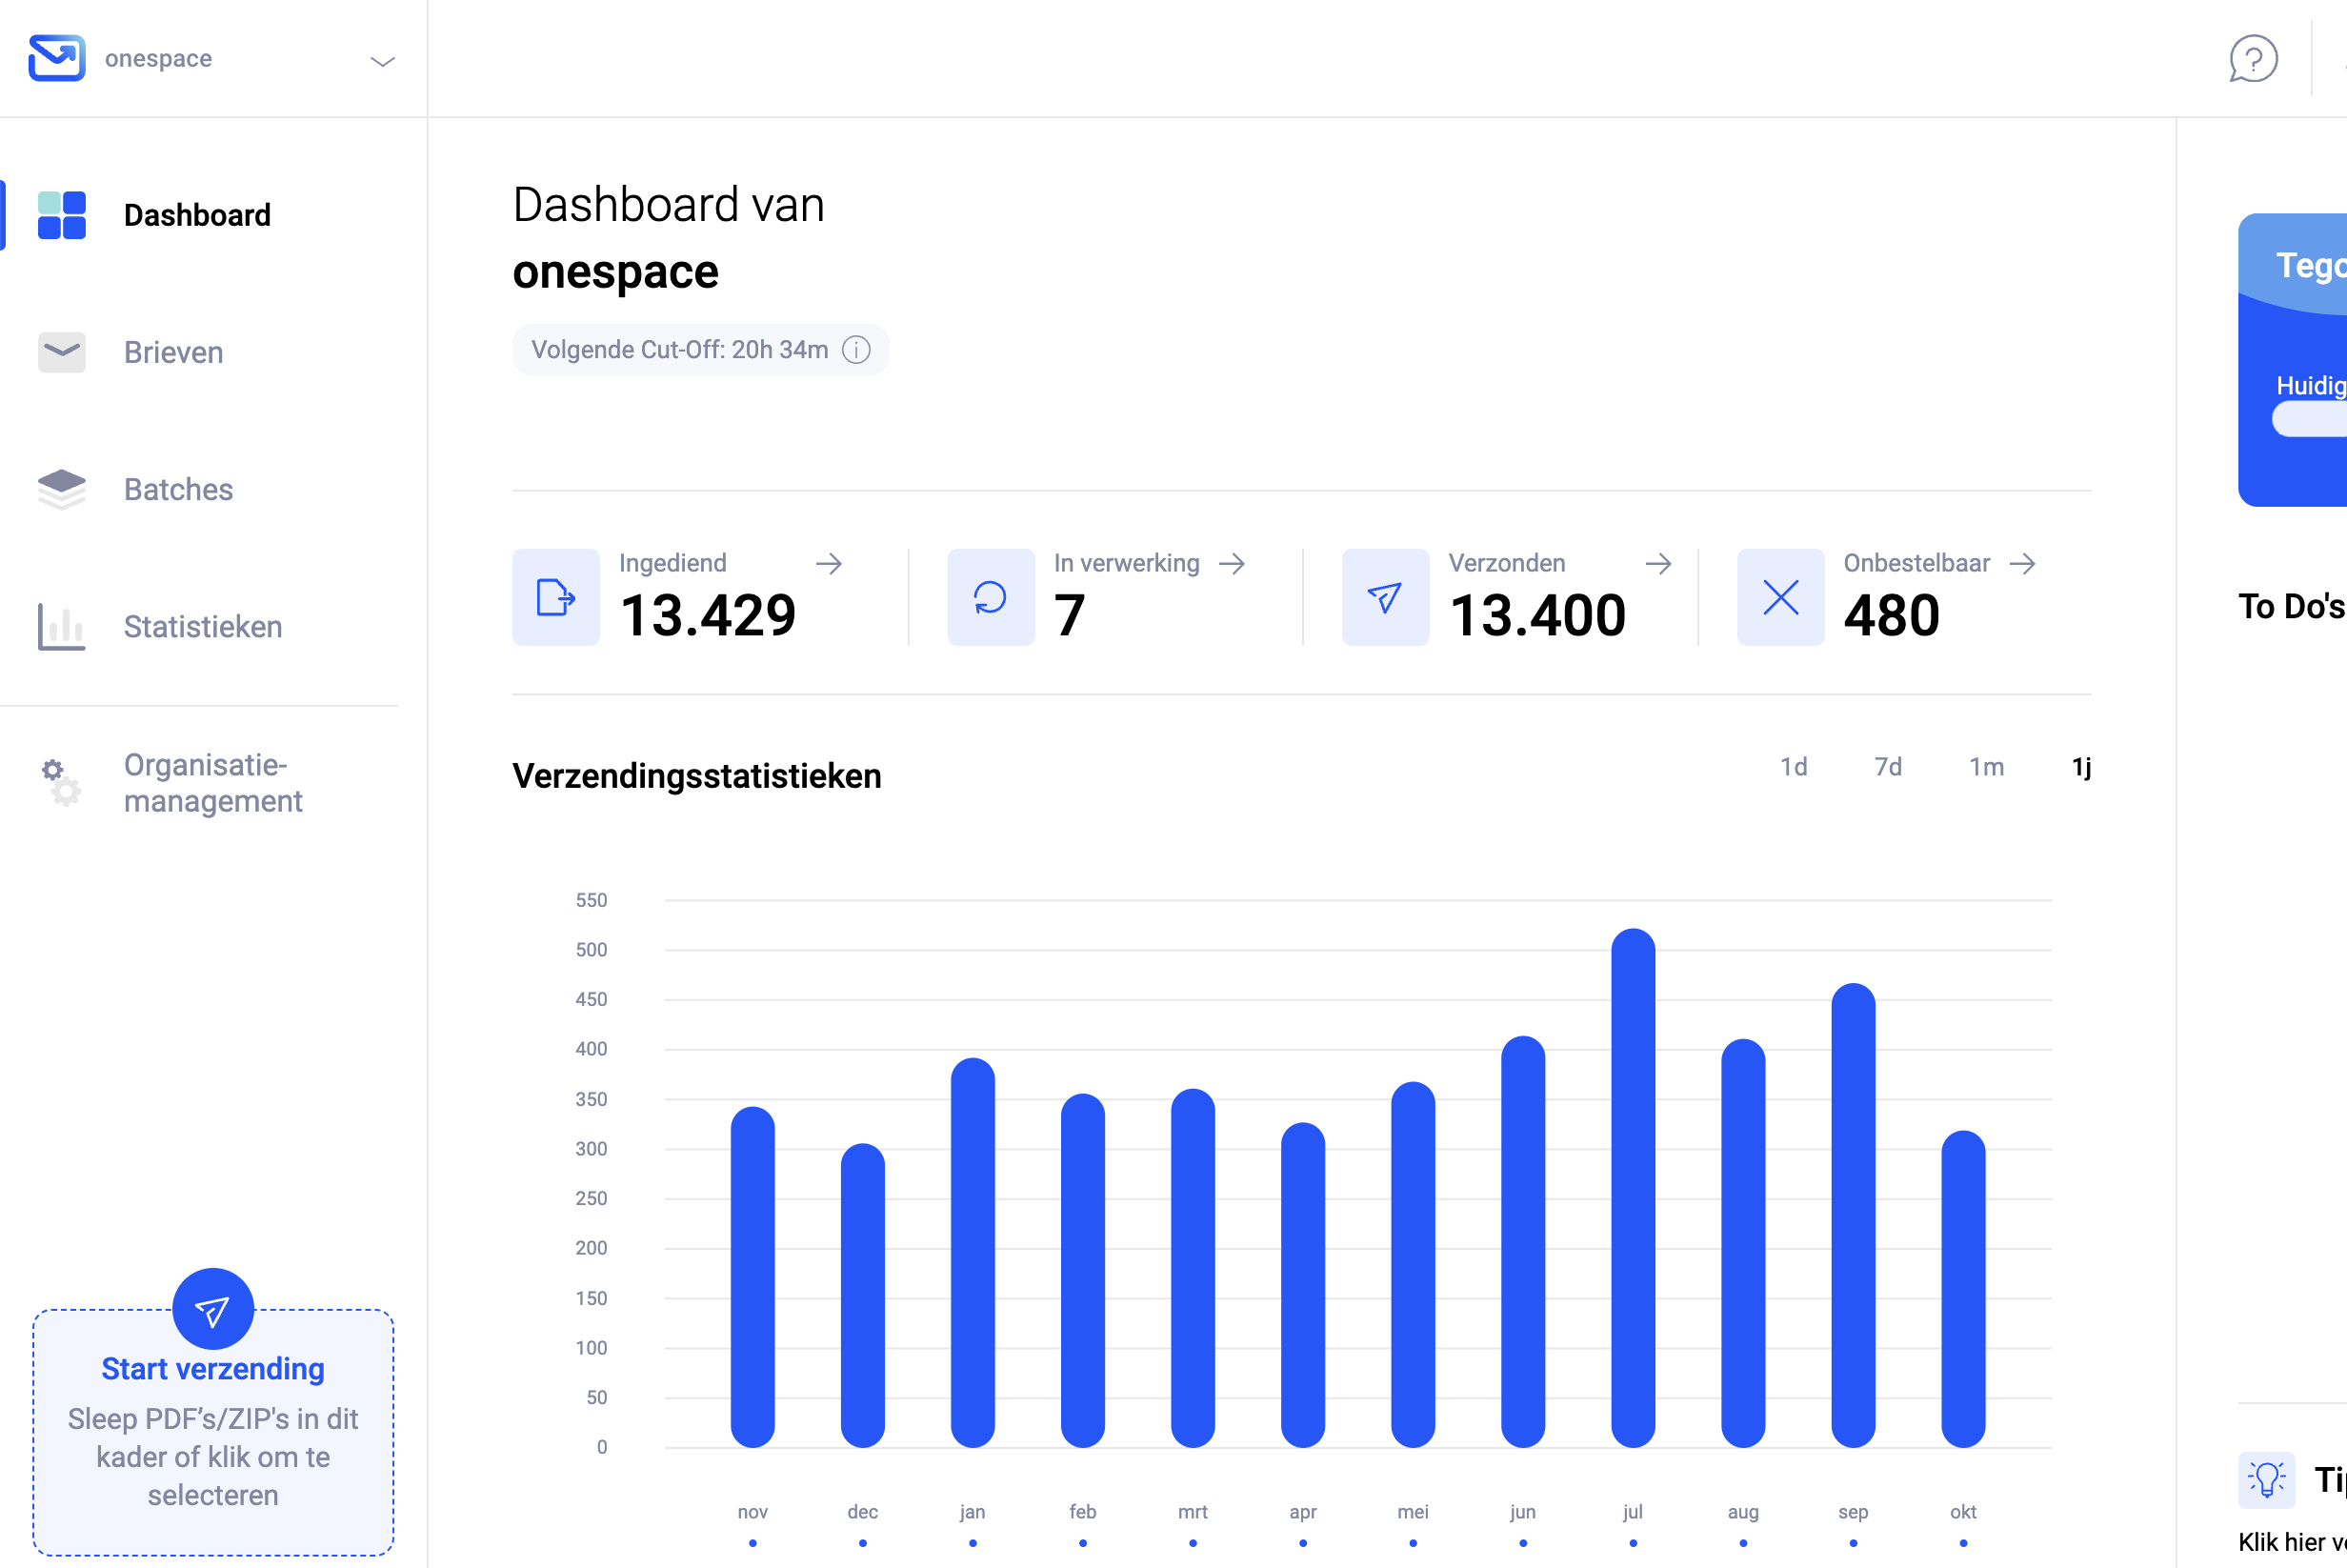The height and width of the screenshot is (1568, 2347).
Task: Select the 1d statistics filter
Action: [1794, 767]
